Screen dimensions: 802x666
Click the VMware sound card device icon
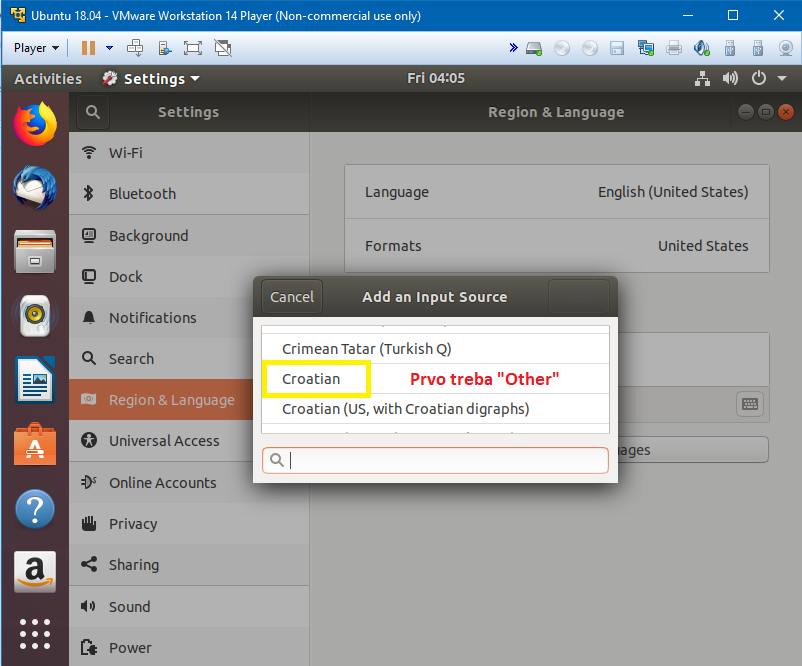click(702, 49)
